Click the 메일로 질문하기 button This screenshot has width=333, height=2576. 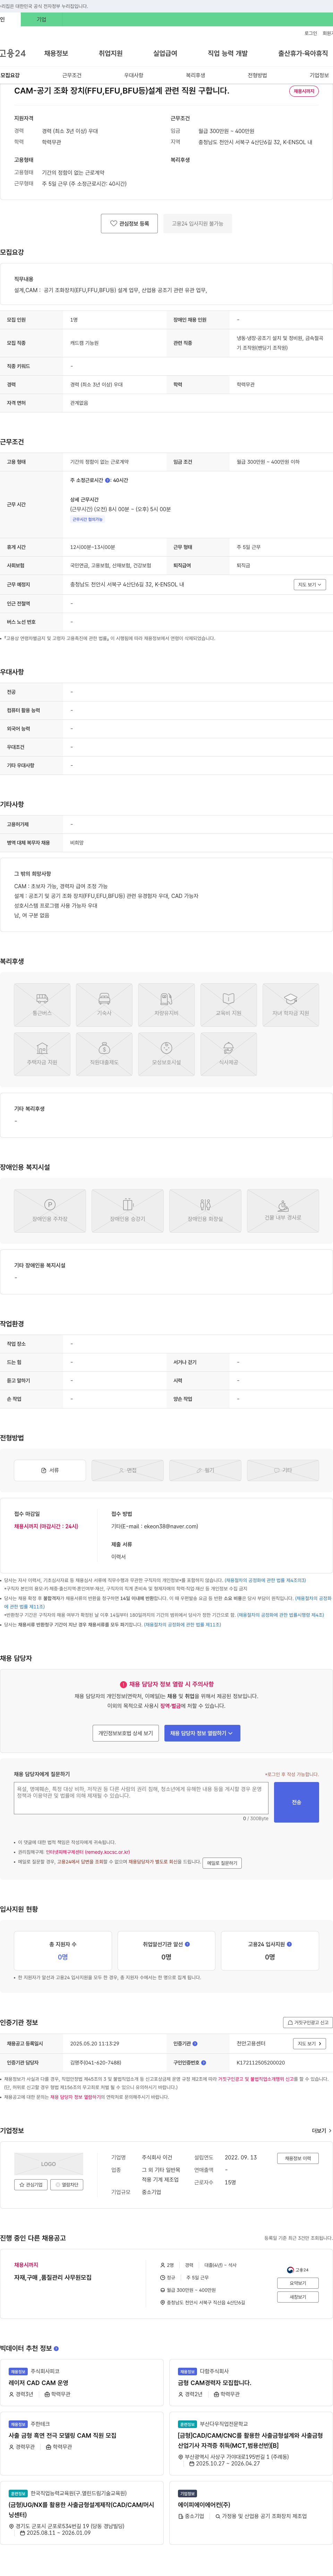click(222, 1863)
